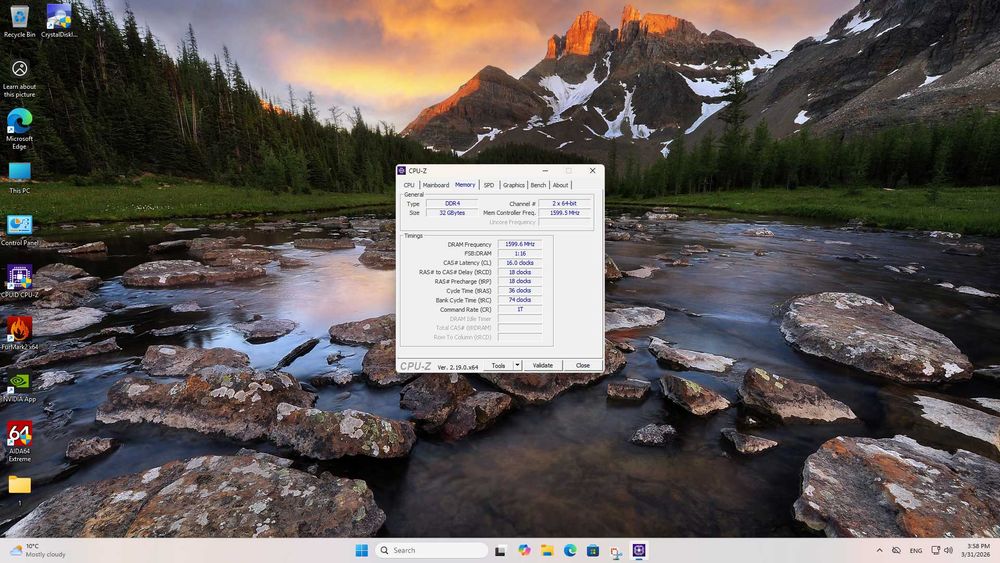Click the Close button at the bottom of CPU-Z
The height and width of the screenshot is (563, 1000).
pyautogui.click(x=582, y=365)
